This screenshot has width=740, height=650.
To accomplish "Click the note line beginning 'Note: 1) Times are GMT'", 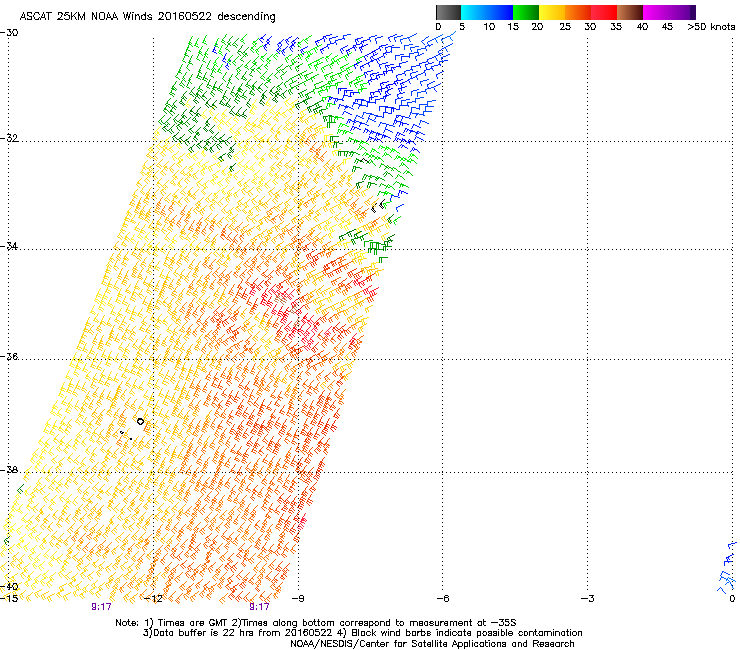I will 316,623.
